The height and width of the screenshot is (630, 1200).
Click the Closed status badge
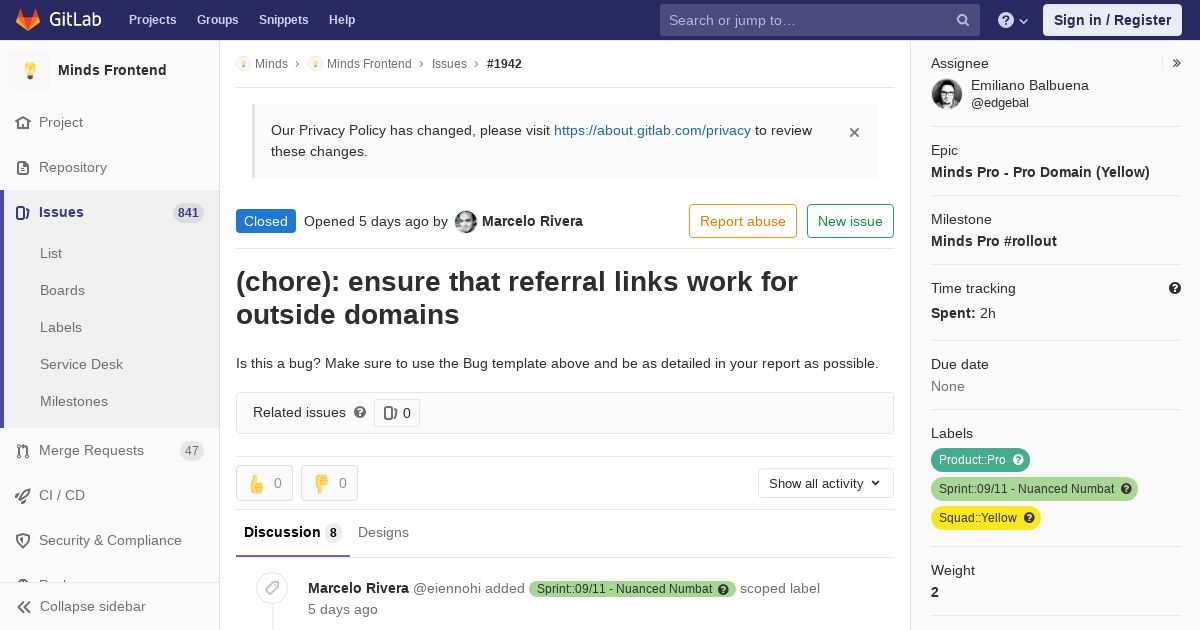pos(266,221)
